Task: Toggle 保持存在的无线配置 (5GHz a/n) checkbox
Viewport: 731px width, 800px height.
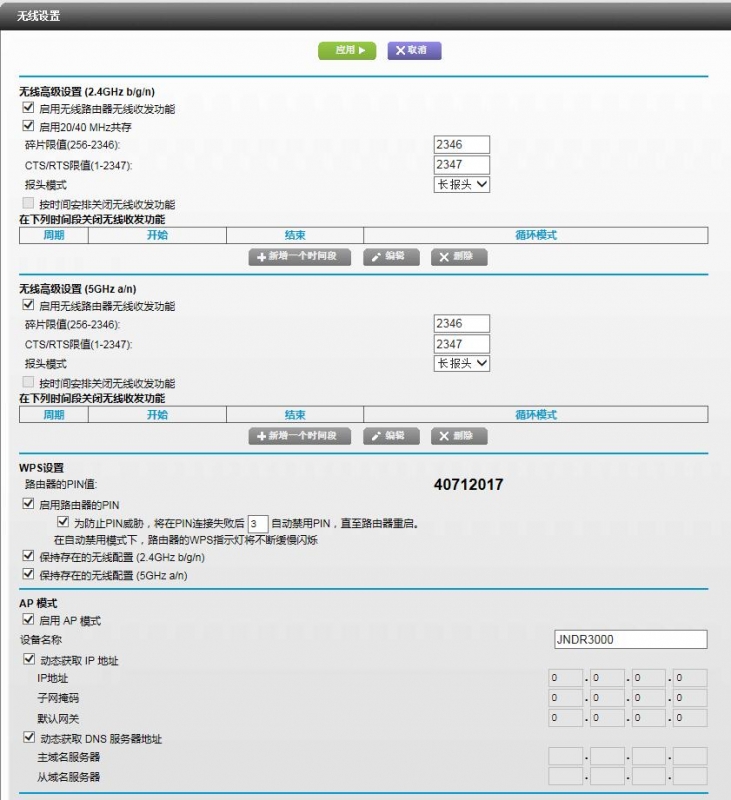Action: (x=28, y=574)
